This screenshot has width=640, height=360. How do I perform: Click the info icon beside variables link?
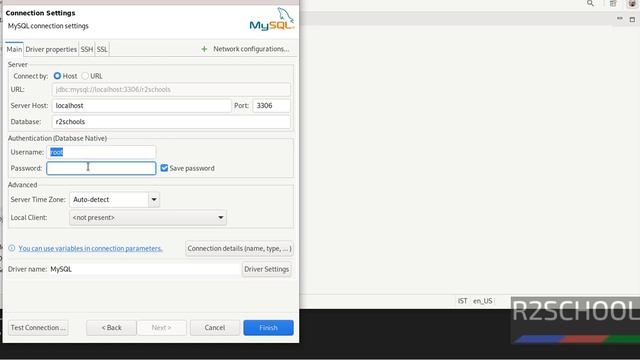(x=12, y=248)
